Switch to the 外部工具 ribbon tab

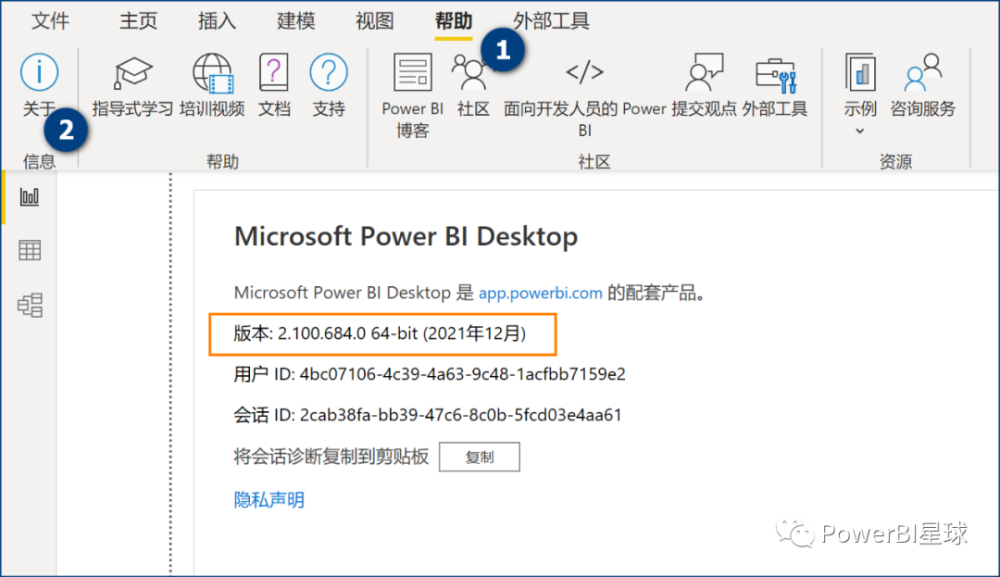pyautogui.click(x=551, y=21)
